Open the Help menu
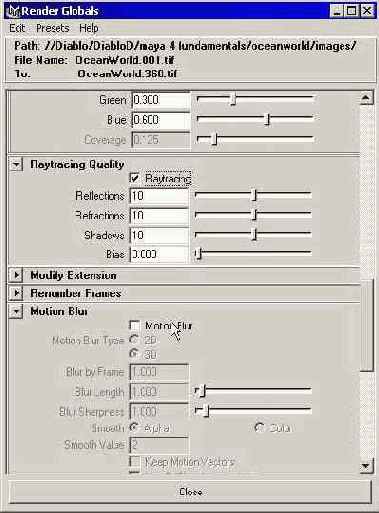379x513 pixels. pyautogui.click(x=89, y=28)
